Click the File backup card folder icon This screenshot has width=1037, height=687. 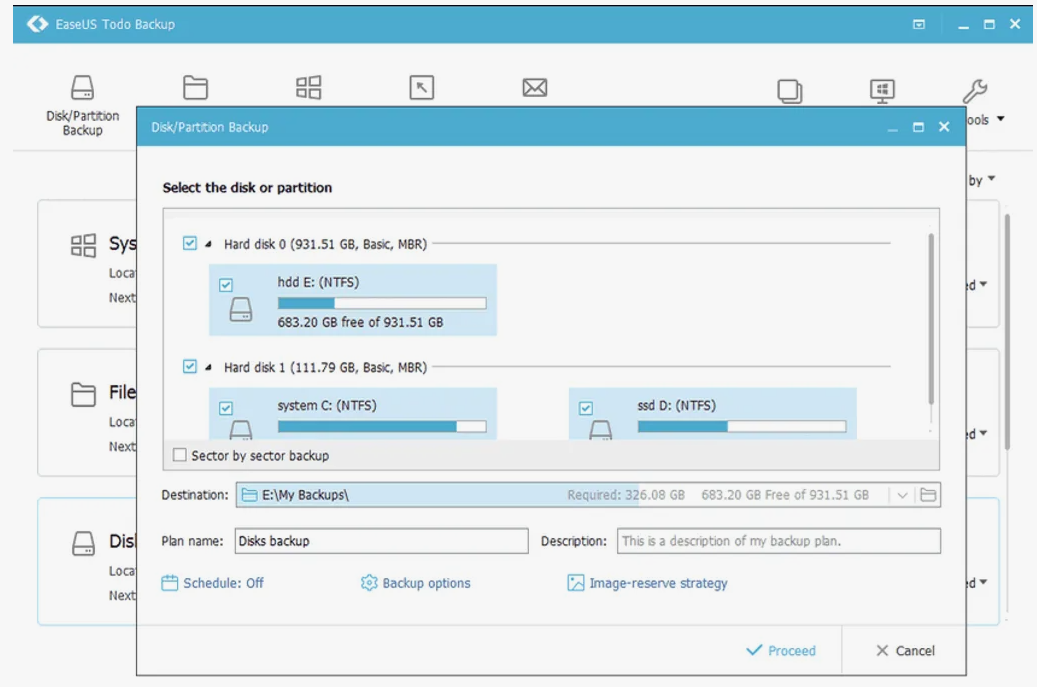pos(83,394)
